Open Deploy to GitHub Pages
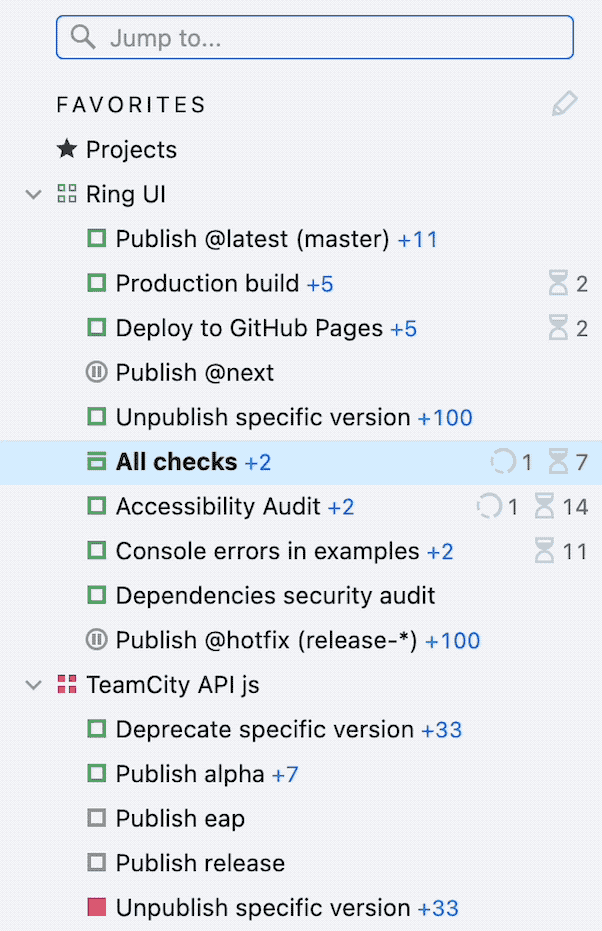602x931 pixels. point(249,328)
